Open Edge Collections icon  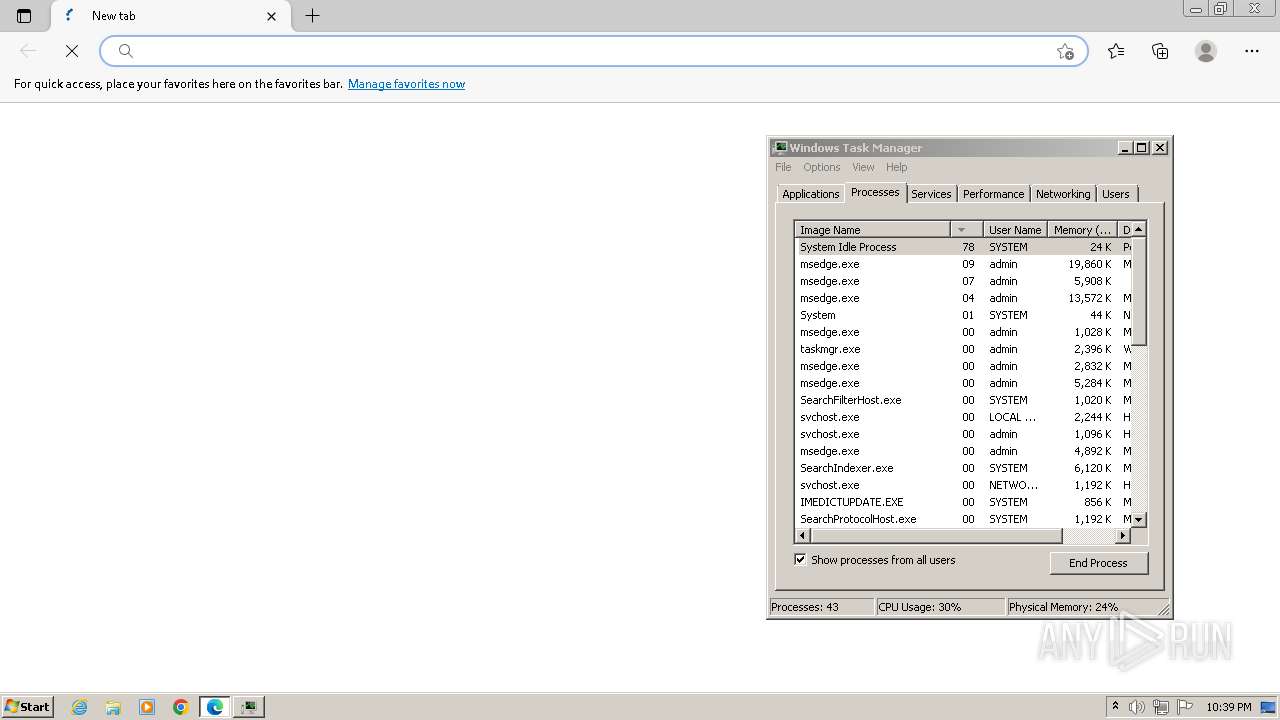[1160, 51]
